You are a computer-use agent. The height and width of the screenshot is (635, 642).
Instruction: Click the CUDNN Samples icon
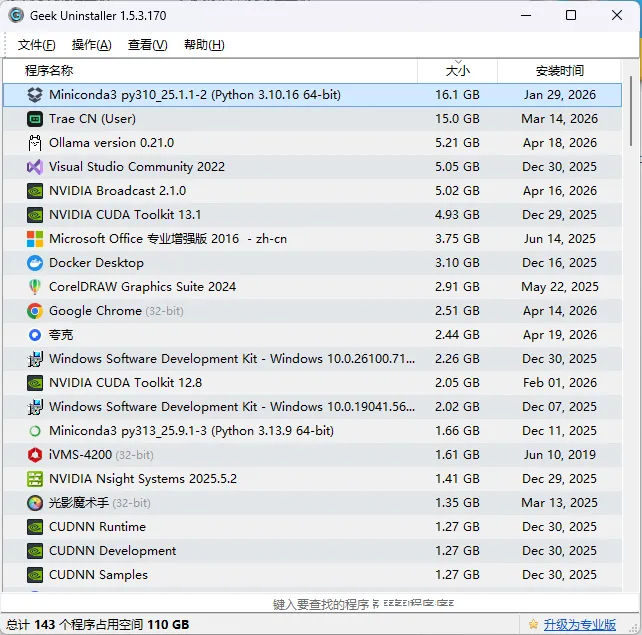pos(35,575)
